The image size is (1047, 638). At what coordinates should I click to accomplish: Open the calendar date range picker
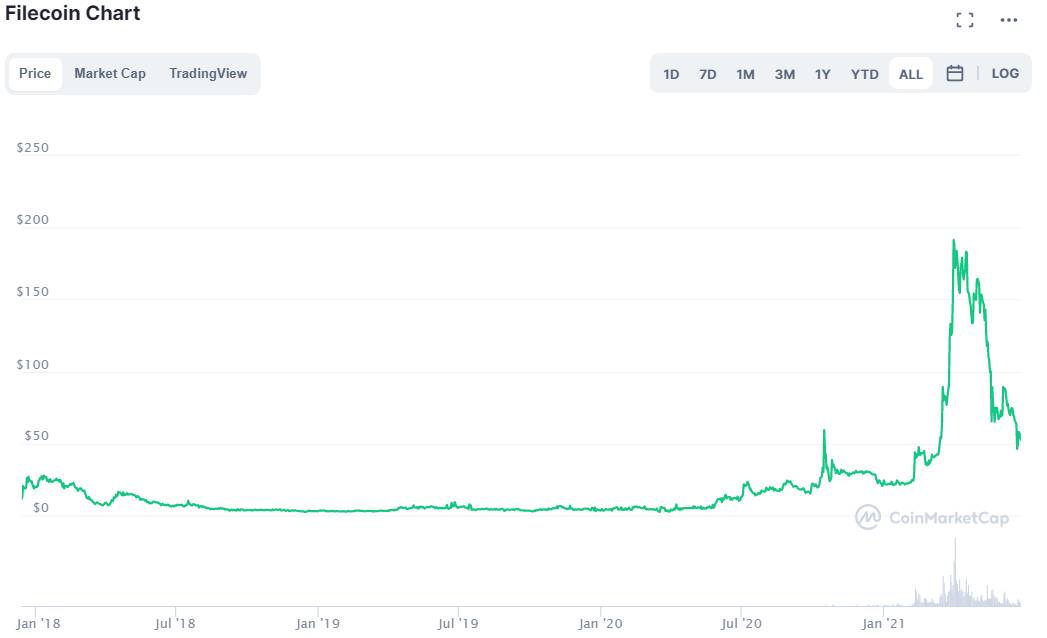pos(954,73)
